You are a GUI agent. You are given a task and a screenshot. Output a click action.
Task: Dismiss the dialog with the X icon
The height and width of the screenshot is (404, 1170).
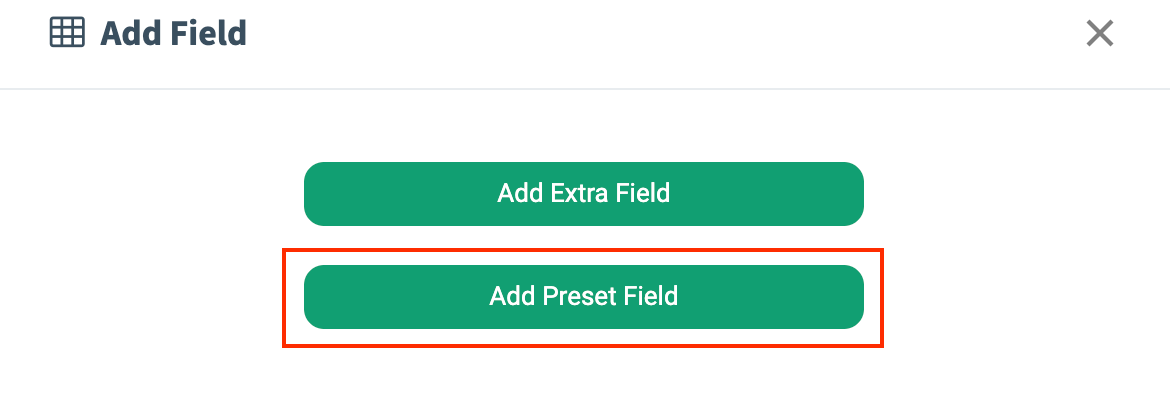[1100, 34]
